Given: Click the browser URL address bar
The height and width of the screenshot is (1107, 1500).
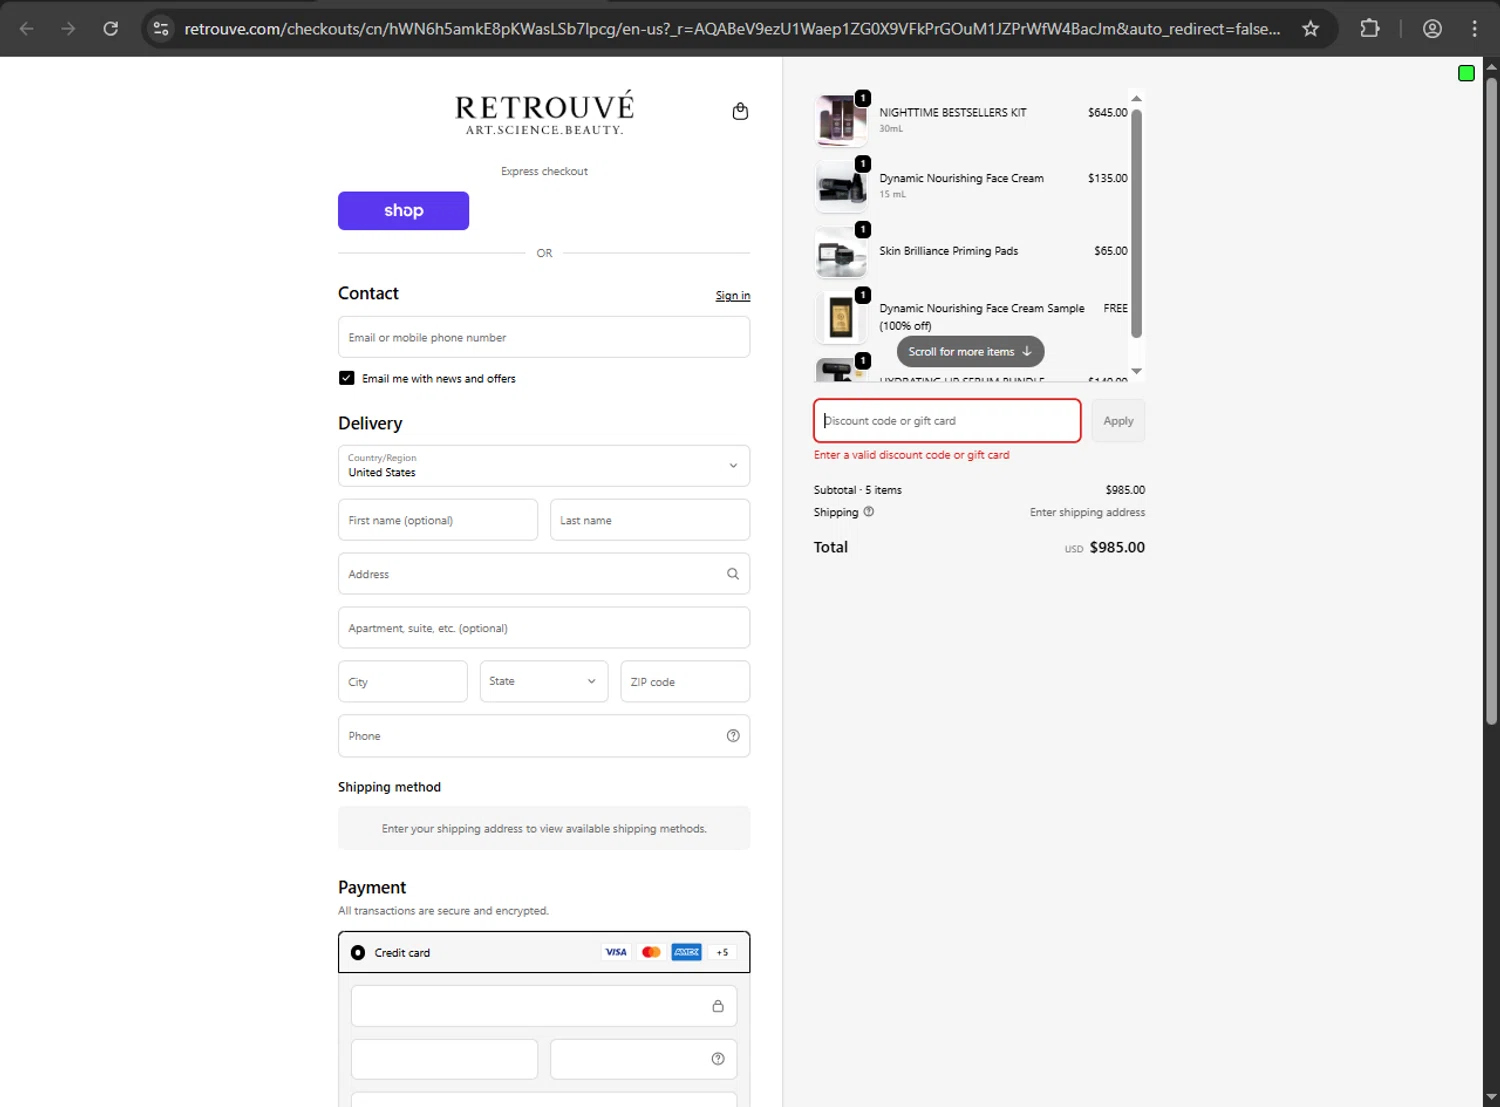Looking at the screenshot, I should pos(732,29).
